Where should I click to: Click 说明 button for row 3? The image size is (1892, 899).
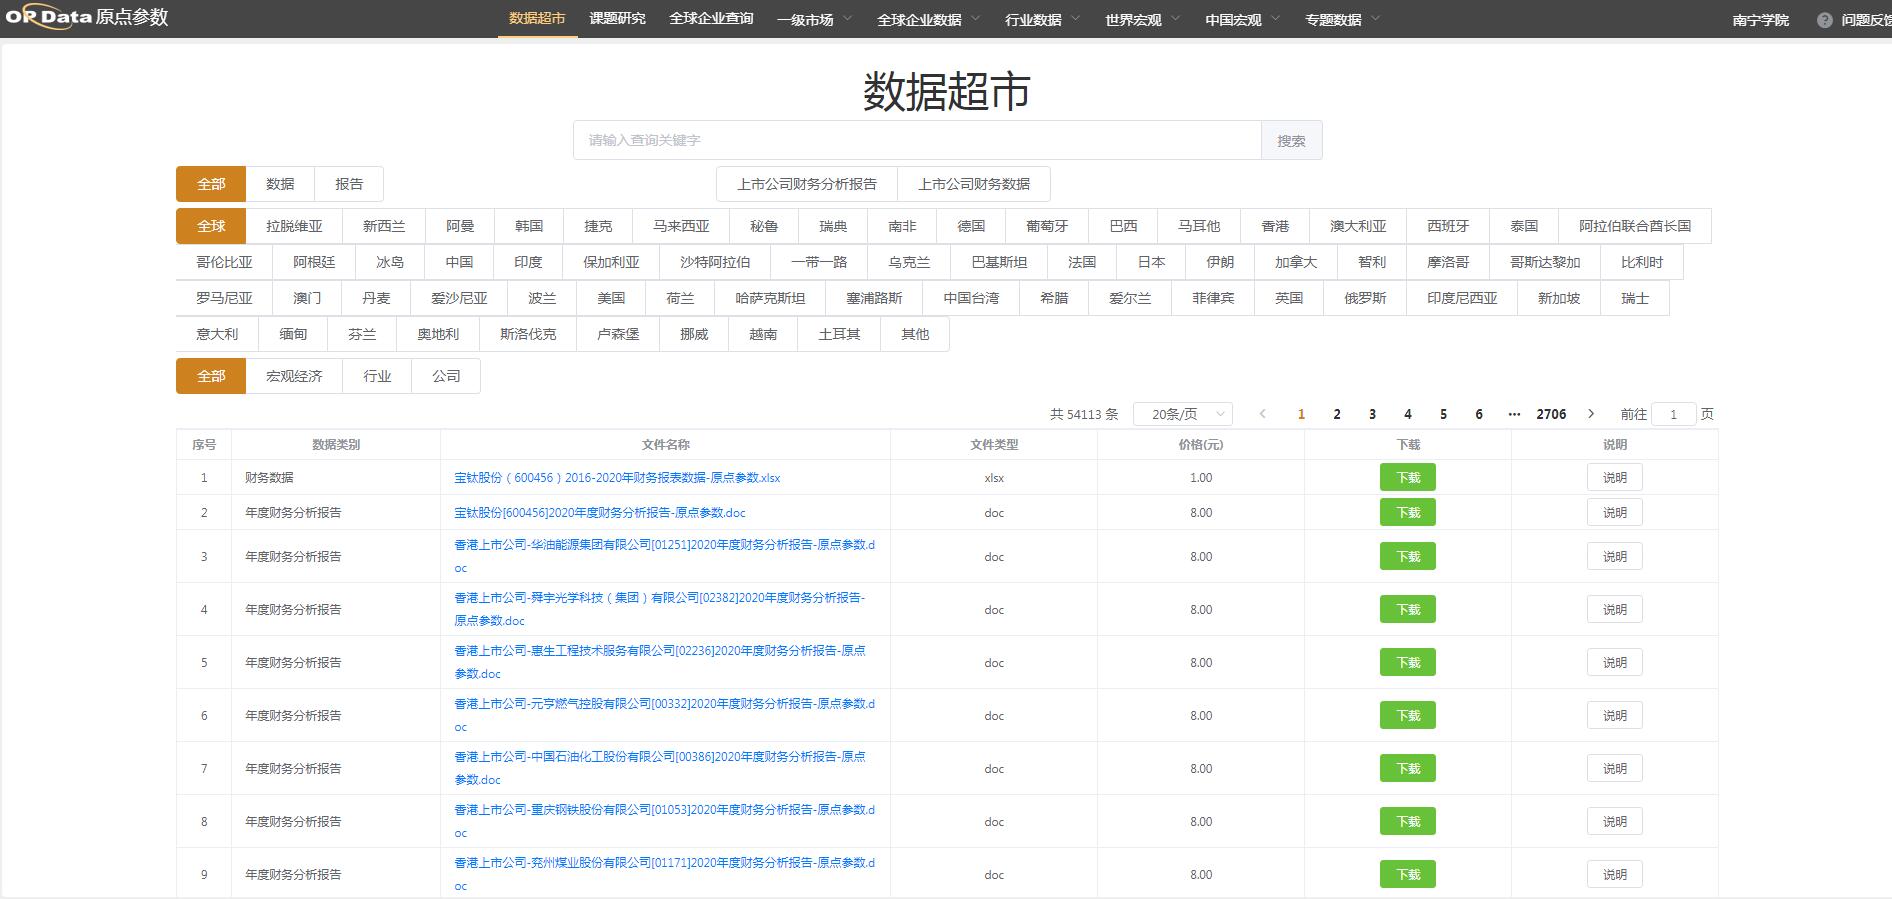click(1614, 557)
